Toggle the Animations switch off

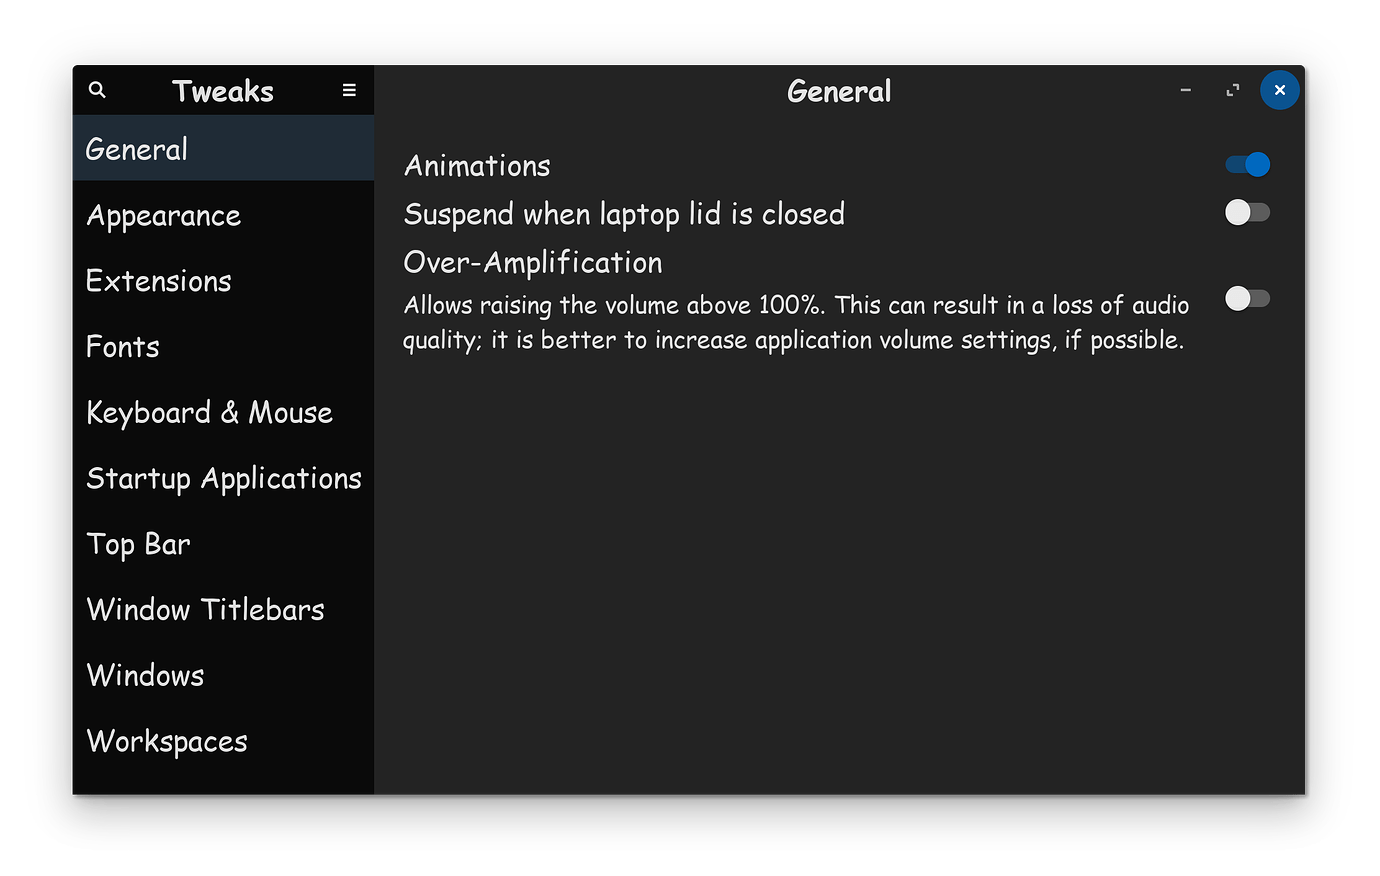point(1246,164)
